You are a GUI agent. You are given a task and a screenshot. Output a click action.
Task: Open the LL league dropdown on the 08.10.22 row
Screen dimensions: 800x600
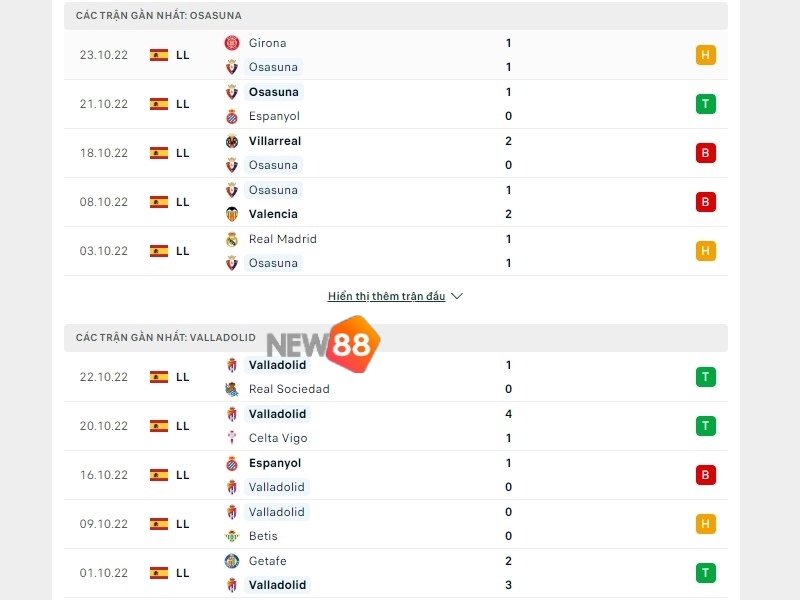point(183,201)
